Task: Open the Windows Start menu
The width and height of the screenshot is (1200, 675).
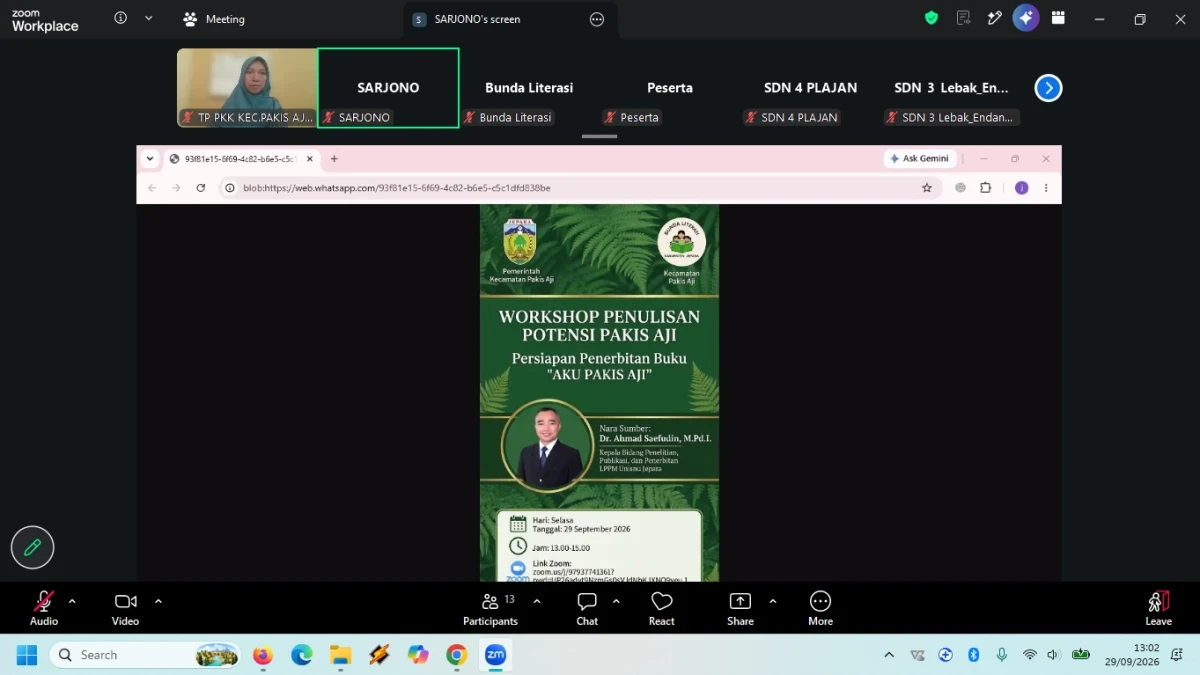Action: [x=27, y=655]
